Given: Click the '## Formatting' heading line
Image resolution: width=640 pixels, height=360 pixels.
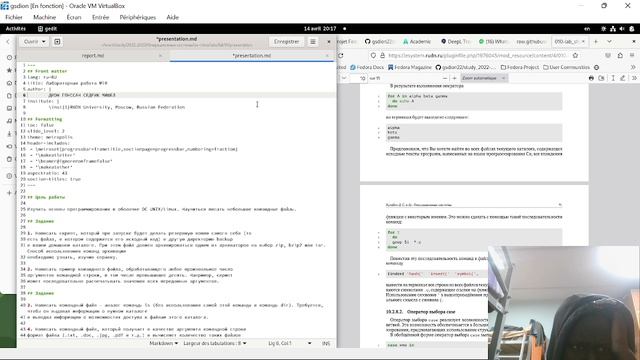Looking at the screenshot, I should tap(45, 119).
